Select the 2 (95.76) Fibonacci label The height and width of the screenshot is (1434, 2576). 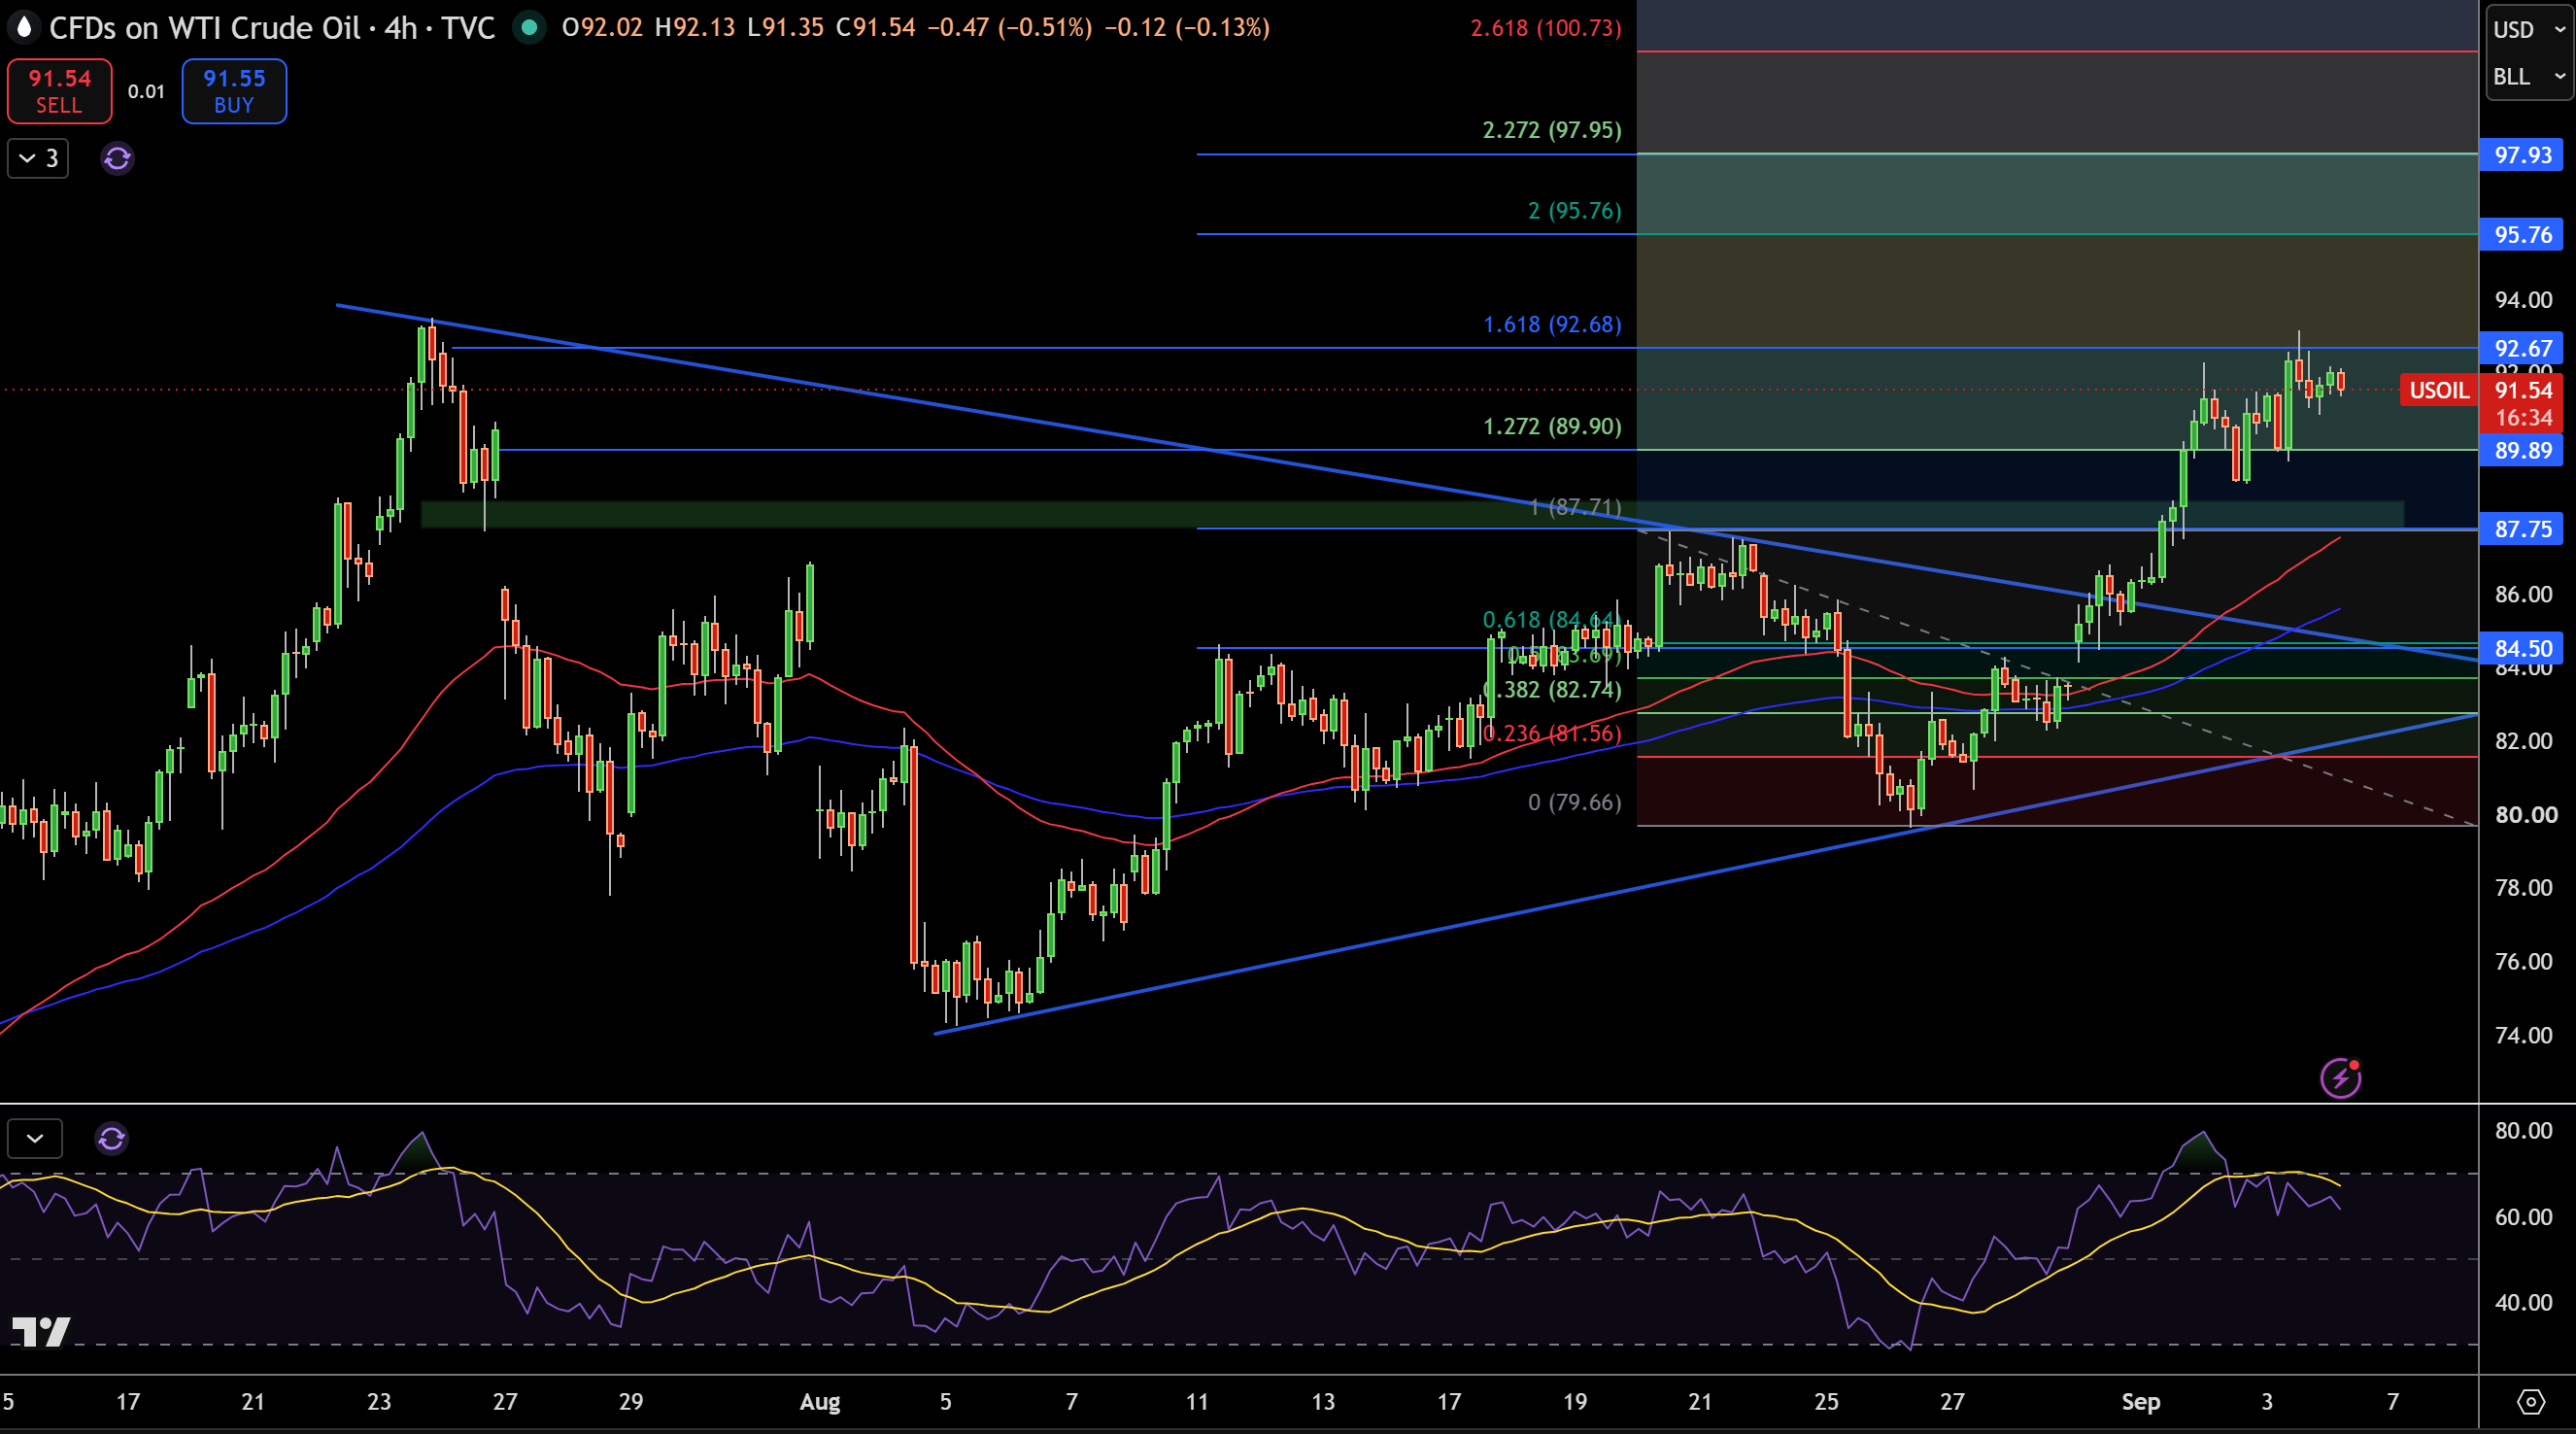tap(1575, 211)
